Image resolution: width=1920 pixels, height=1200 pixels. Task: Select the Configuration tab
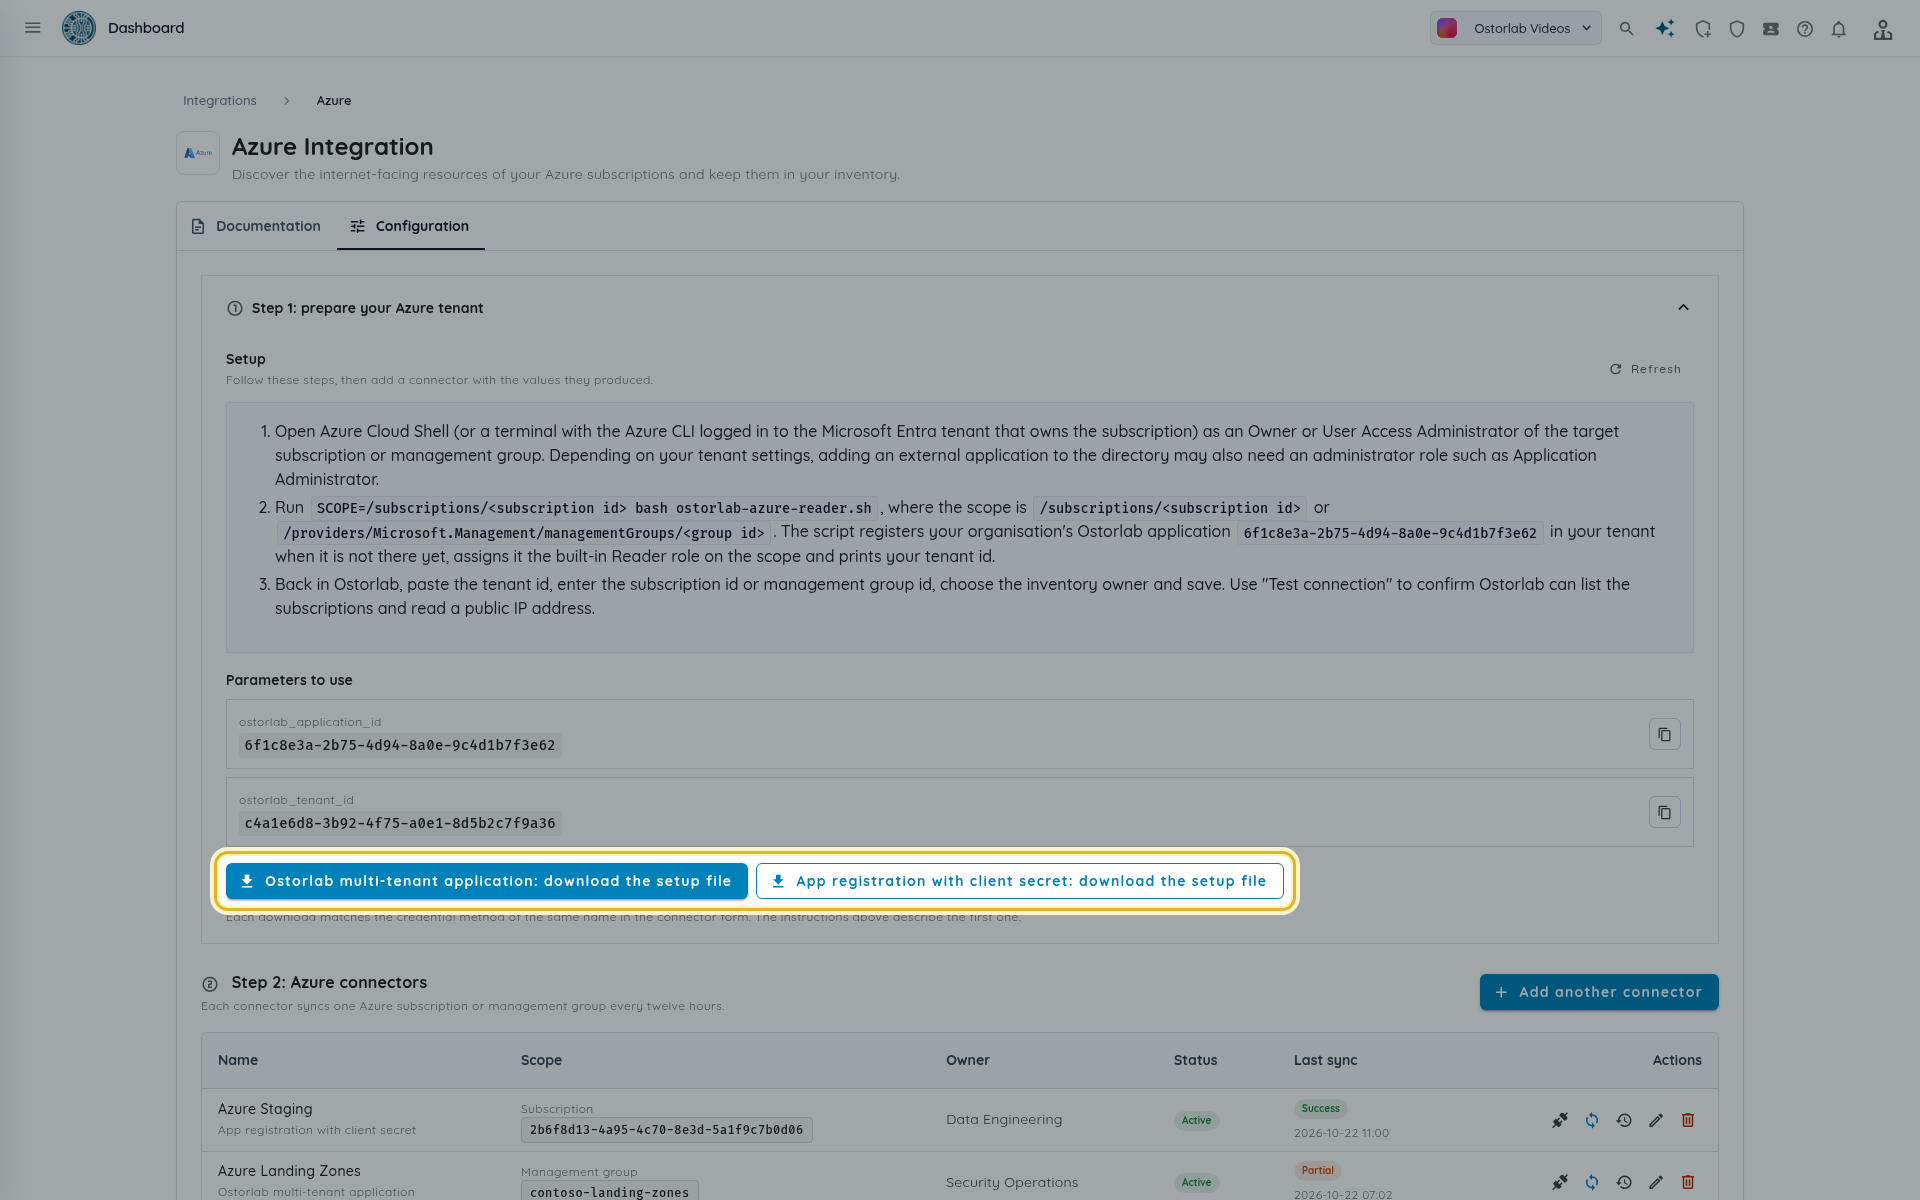coord(410,226)
